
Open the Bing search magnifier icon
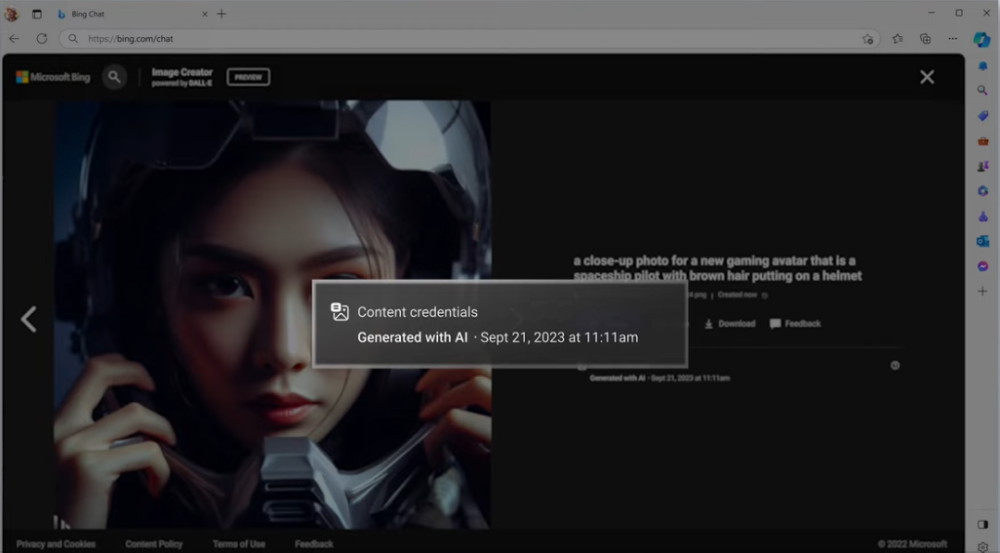114,77
